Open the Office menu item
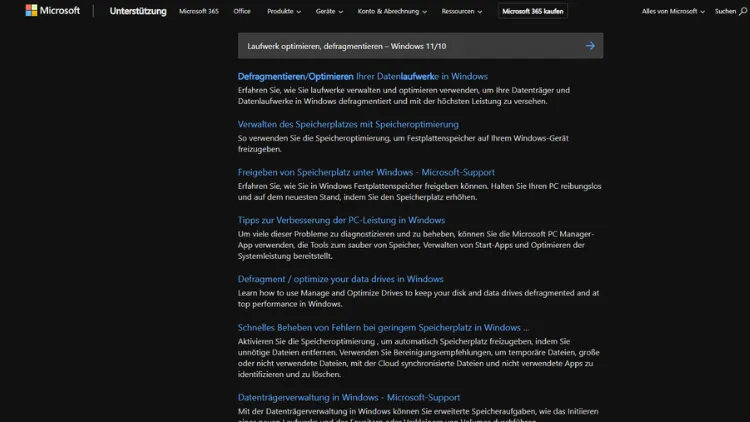Image resolution: width=750 pixels, height=422 pixels. tap(242, 11)
